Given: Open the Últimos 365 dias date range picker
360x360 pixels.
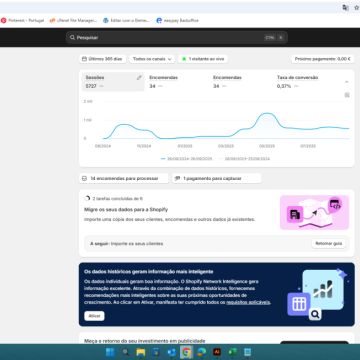Looking at the screenshot, I should click(x=102, y=59).
